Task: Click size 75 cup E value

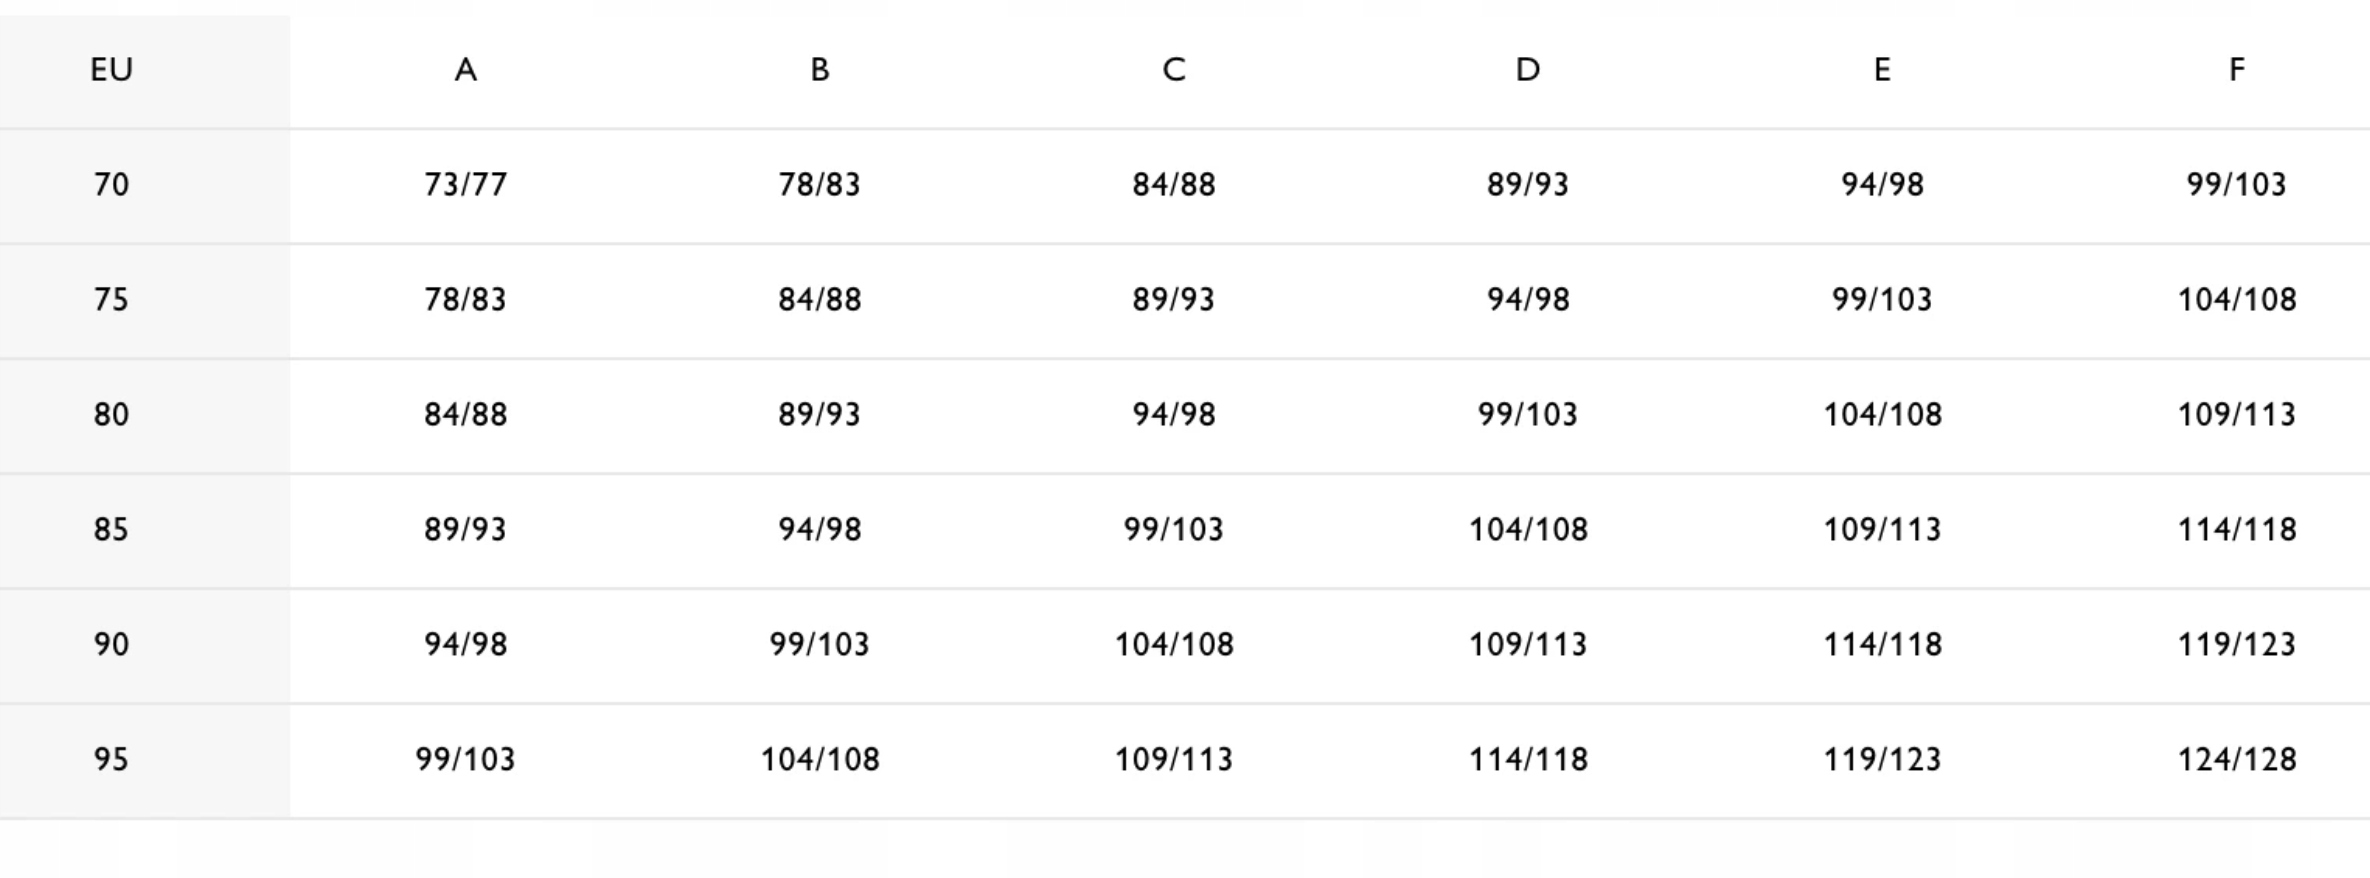Action: tap(1882, 300)
